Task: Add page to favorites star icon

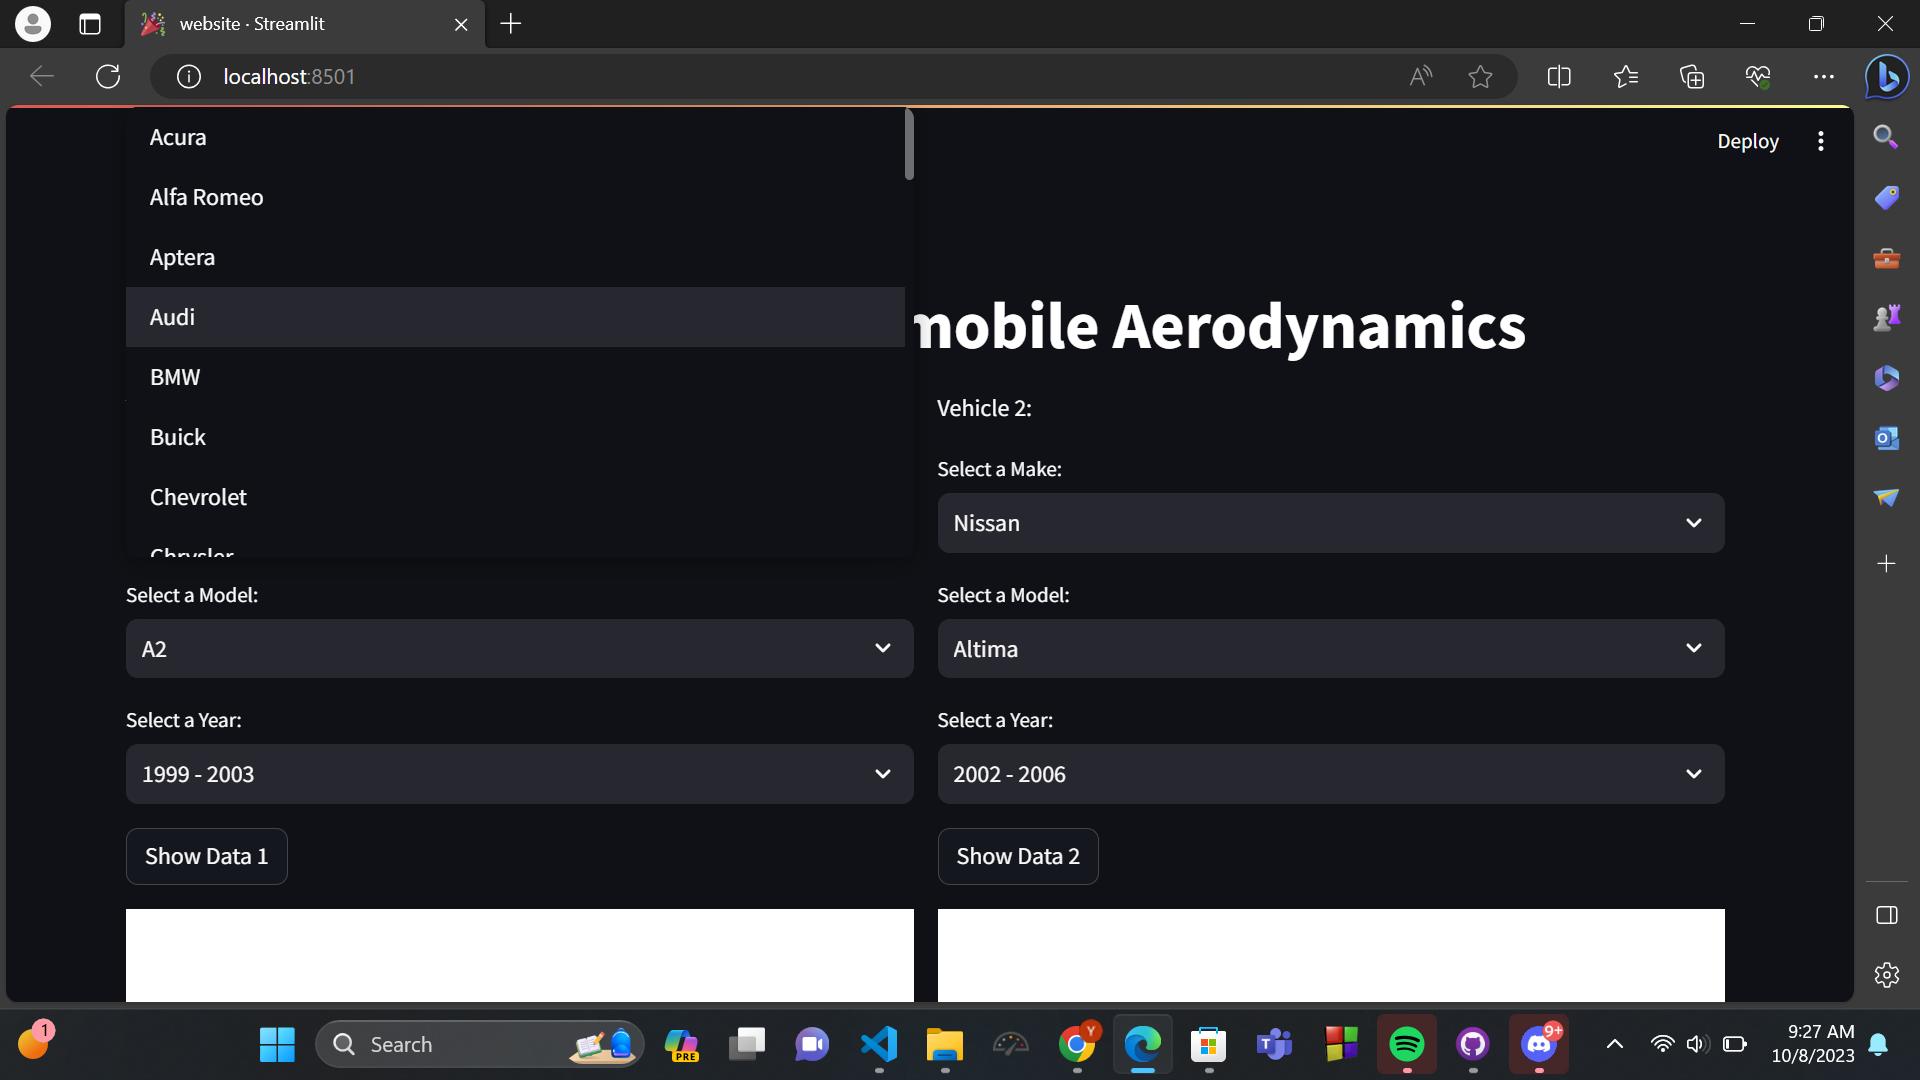Action: click(x=1480, y=76)
